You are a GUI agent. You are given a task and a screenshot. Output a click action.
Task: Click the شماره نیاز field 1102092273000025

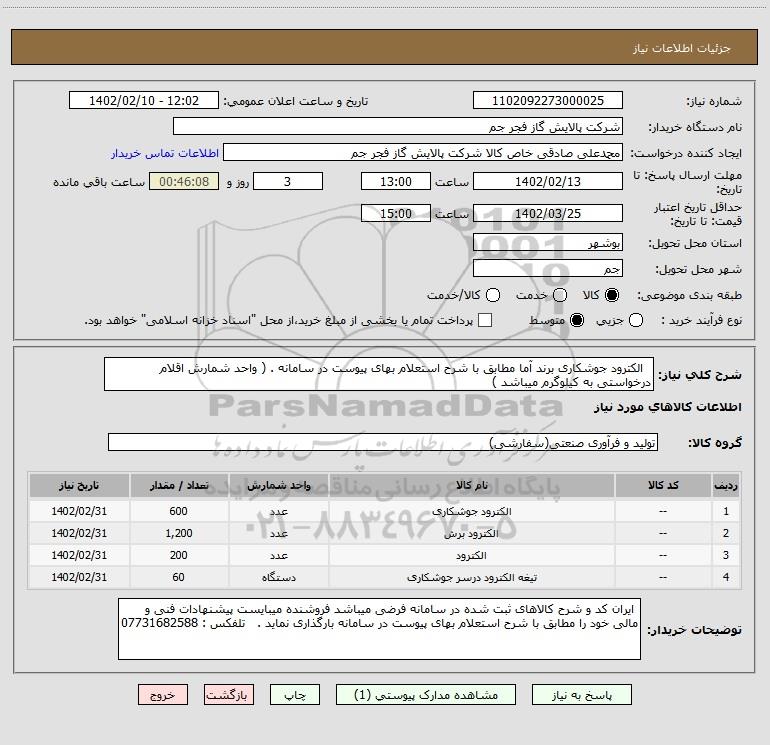click(548, 100)
